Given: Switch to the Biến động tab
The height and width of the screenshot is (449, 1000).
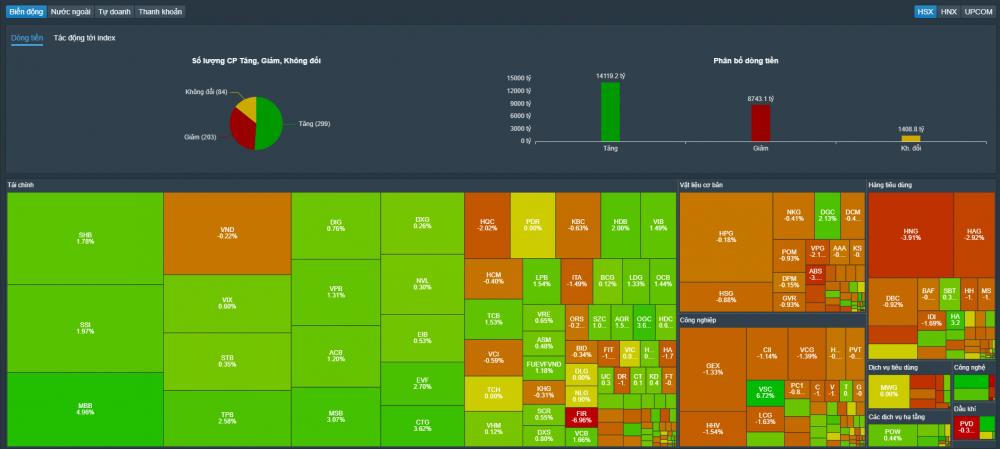Looking at the screenshot, I should tap(26, 11).
